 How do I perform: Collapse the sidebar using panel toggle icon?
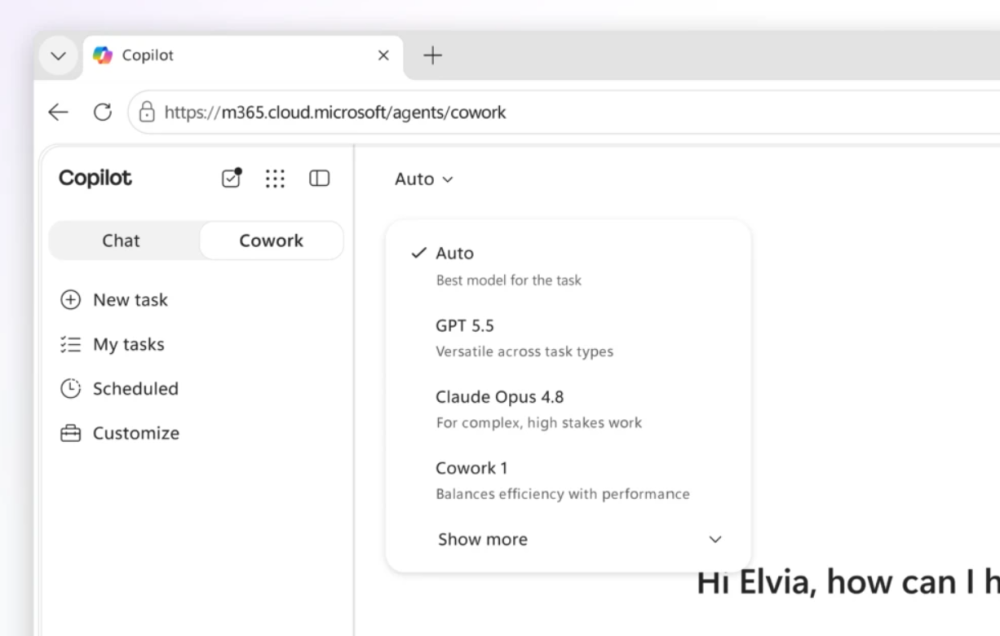click(320, 178)
